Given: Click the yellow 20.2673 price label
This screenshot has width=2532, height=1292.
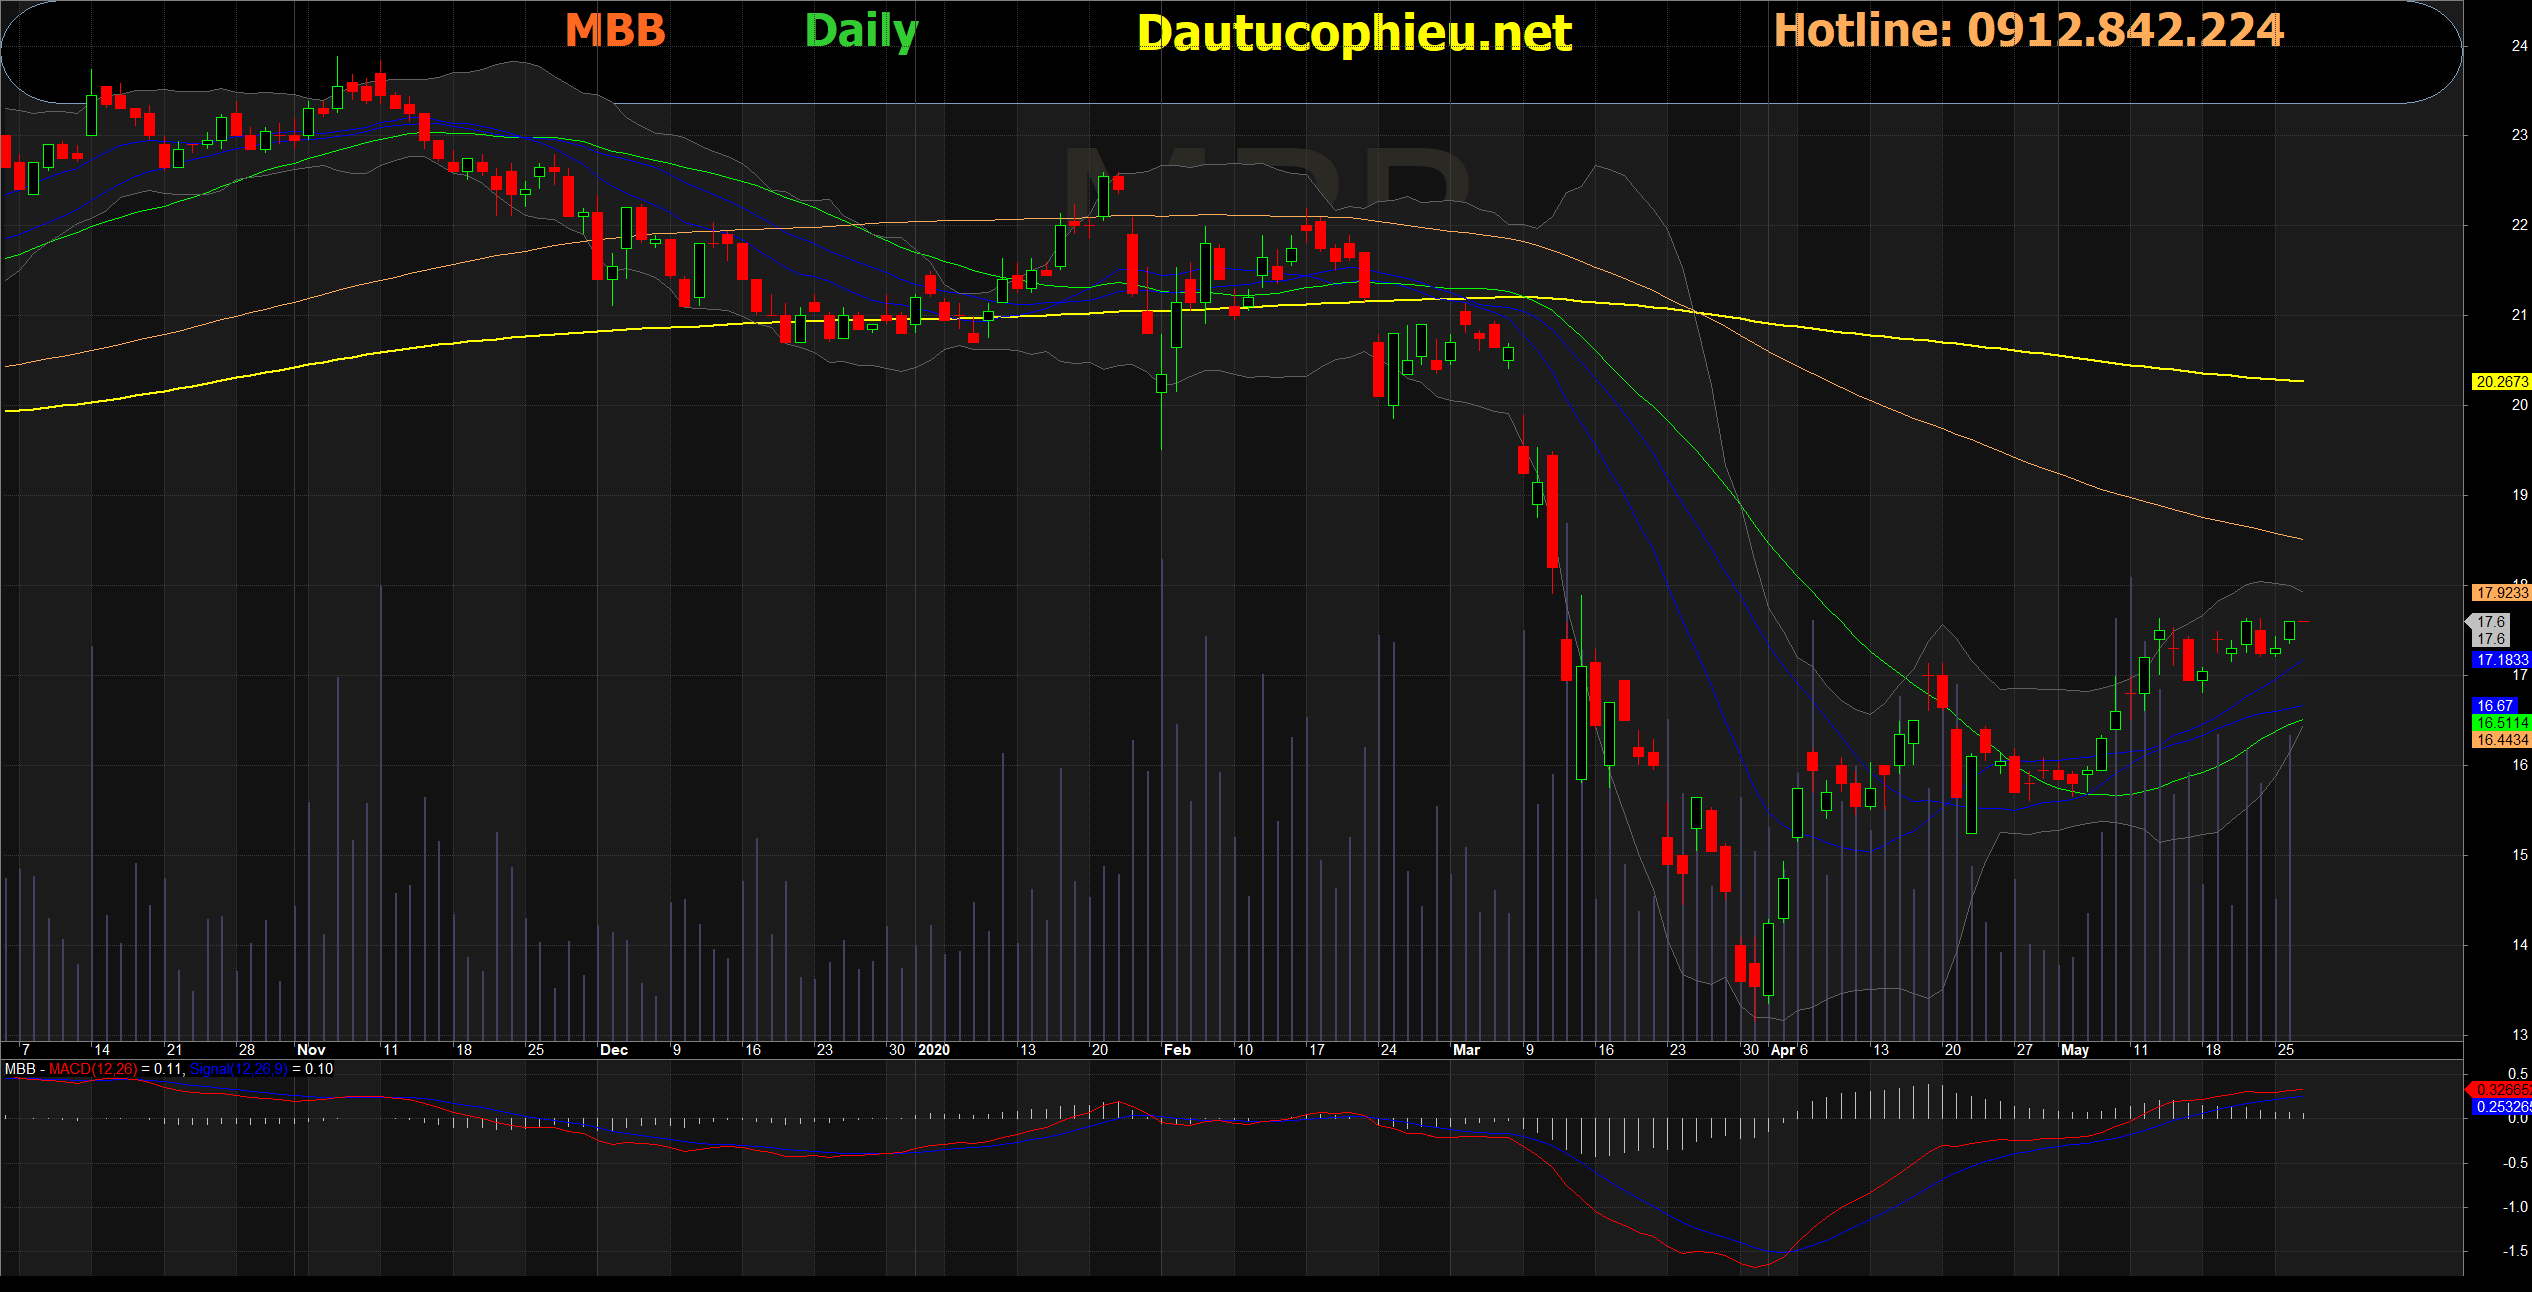Looking at the screenshot, I should click(x=2501, y=382).
